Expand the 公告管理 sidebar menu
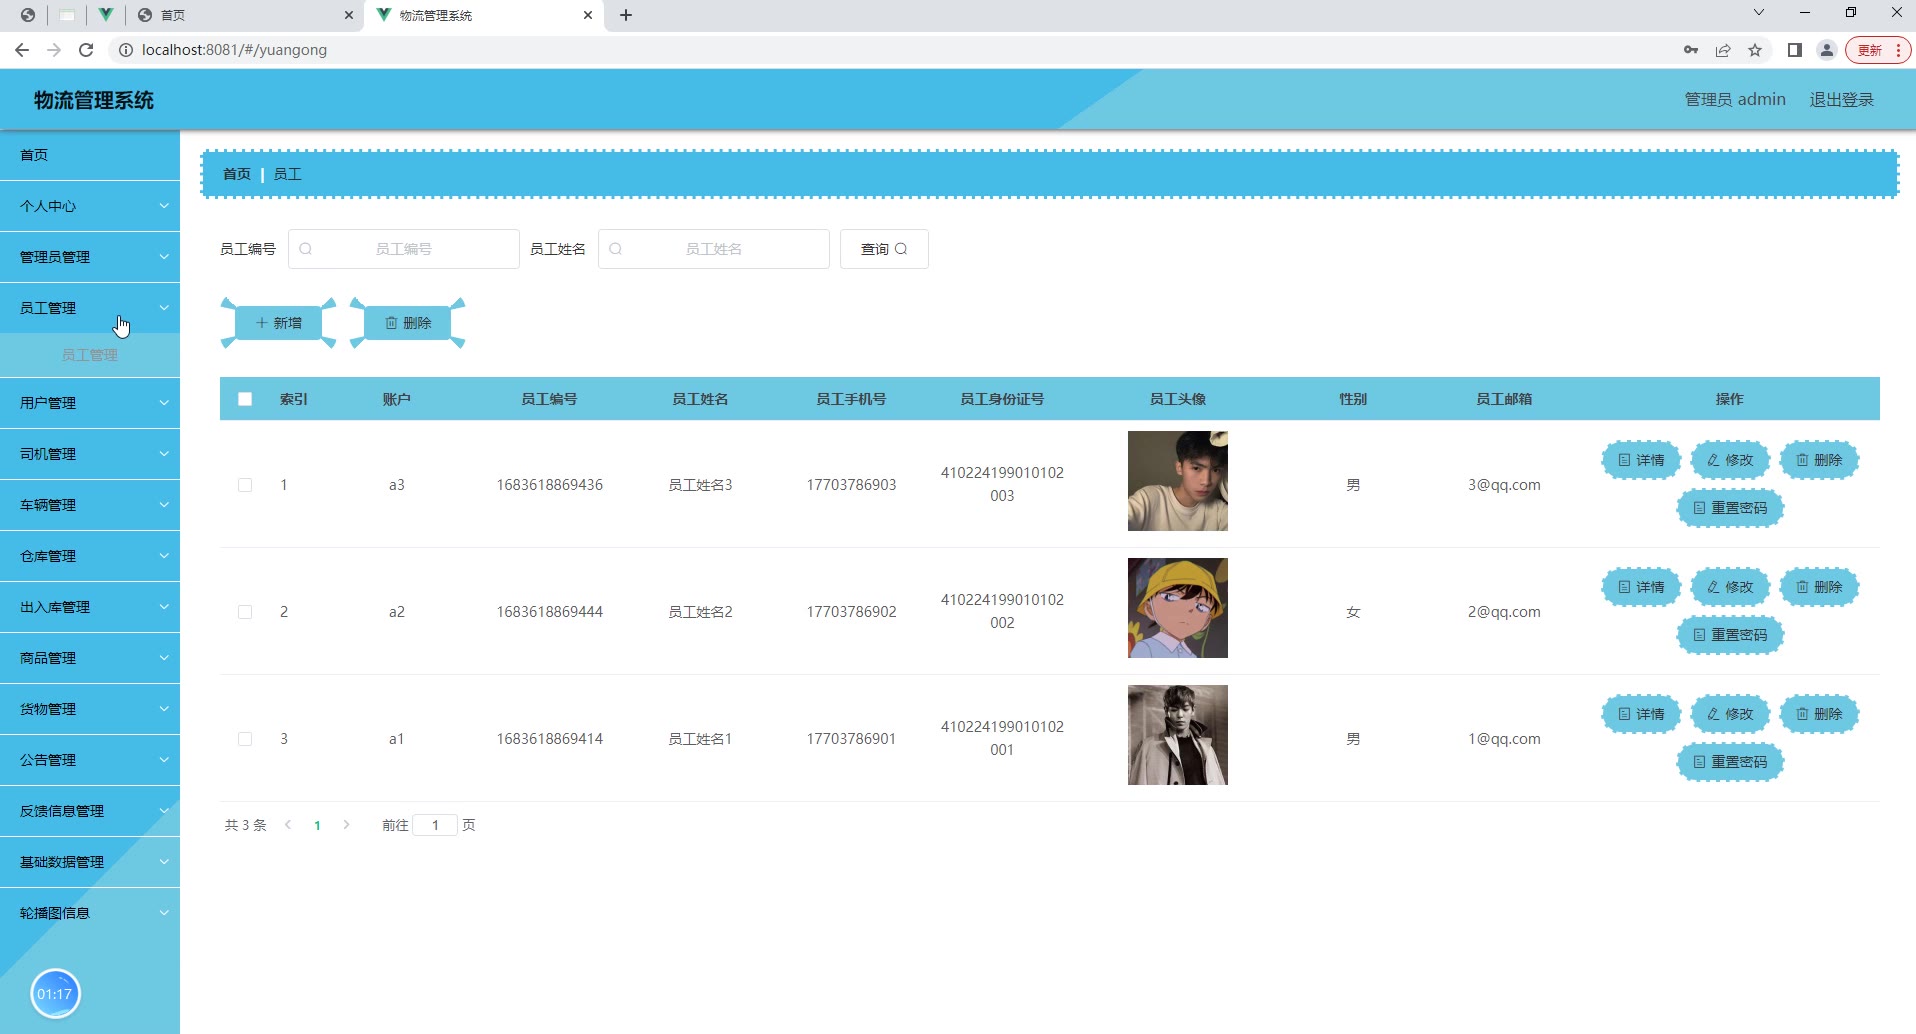This screenshot has height=1034, width=1916. click(x=90, y=760)
